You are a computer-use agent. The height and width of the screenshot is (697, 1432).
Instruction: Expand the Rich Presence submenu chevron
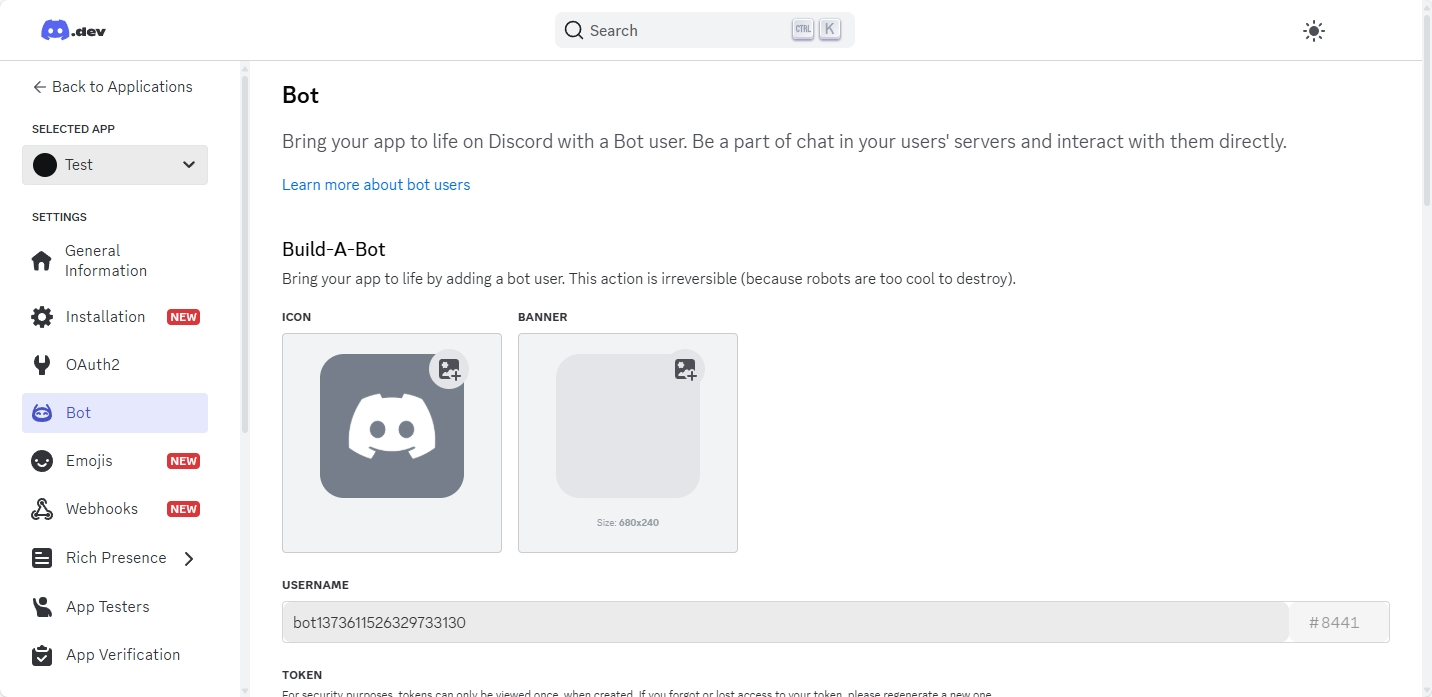(x=189, y=559)
